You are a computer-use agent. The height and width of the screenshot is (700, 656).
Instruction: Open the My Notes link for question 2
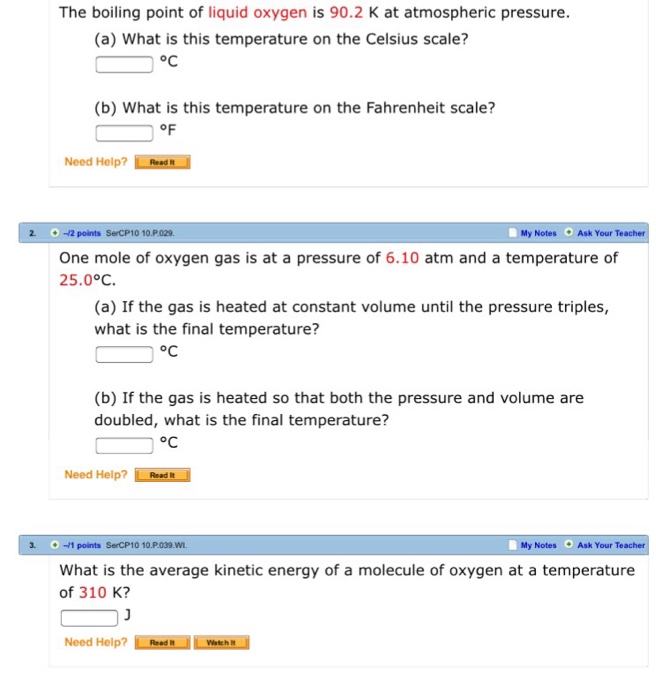coord(538,233)
